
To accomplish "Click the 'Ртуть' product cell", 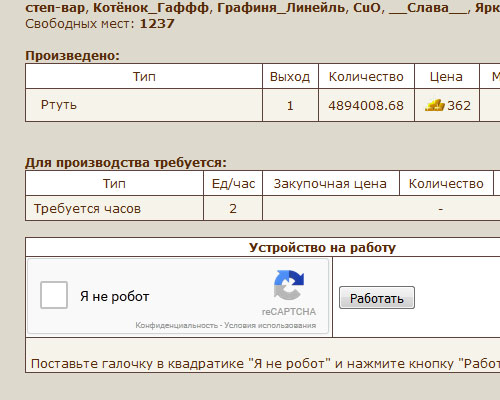I will (144, 105).
